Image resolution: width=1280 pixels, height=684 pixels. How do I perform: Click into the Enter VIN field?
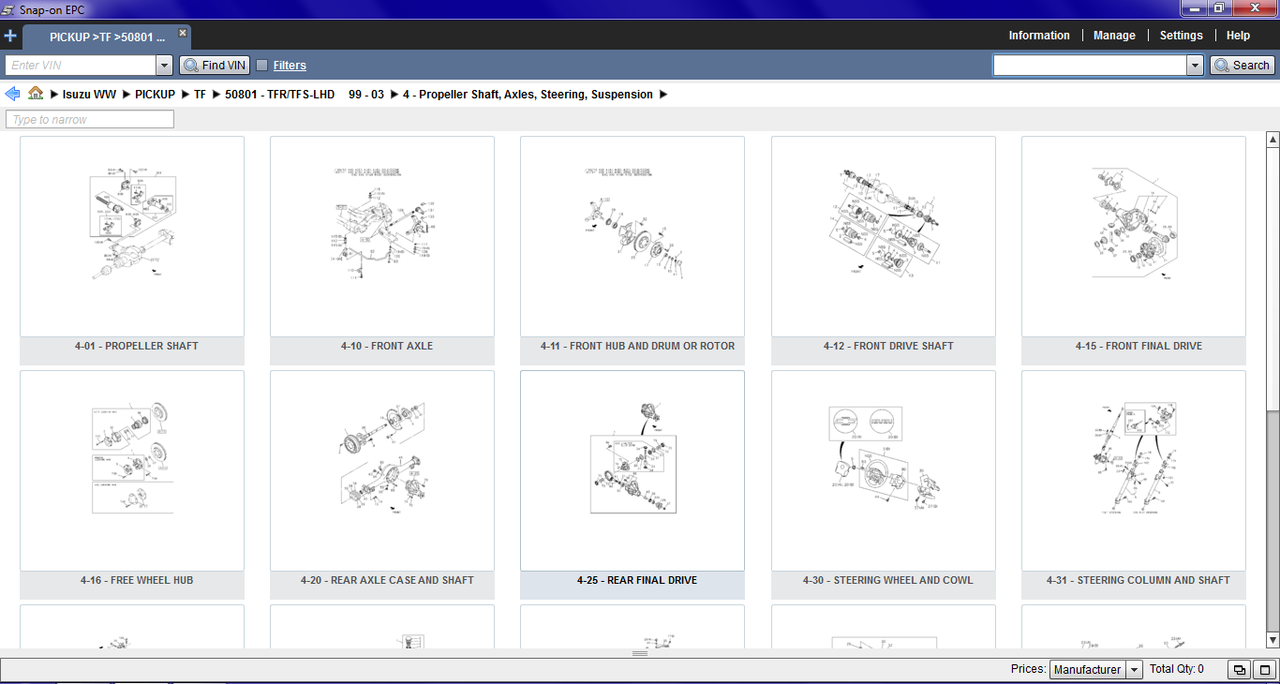(81, 65)
